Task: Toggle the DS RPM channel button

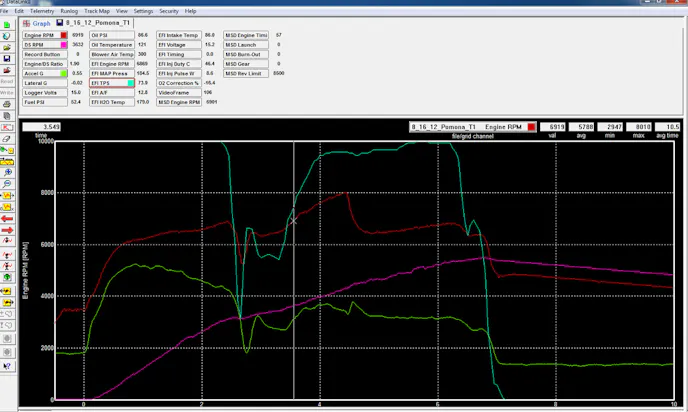Action: tap(40, 44)
